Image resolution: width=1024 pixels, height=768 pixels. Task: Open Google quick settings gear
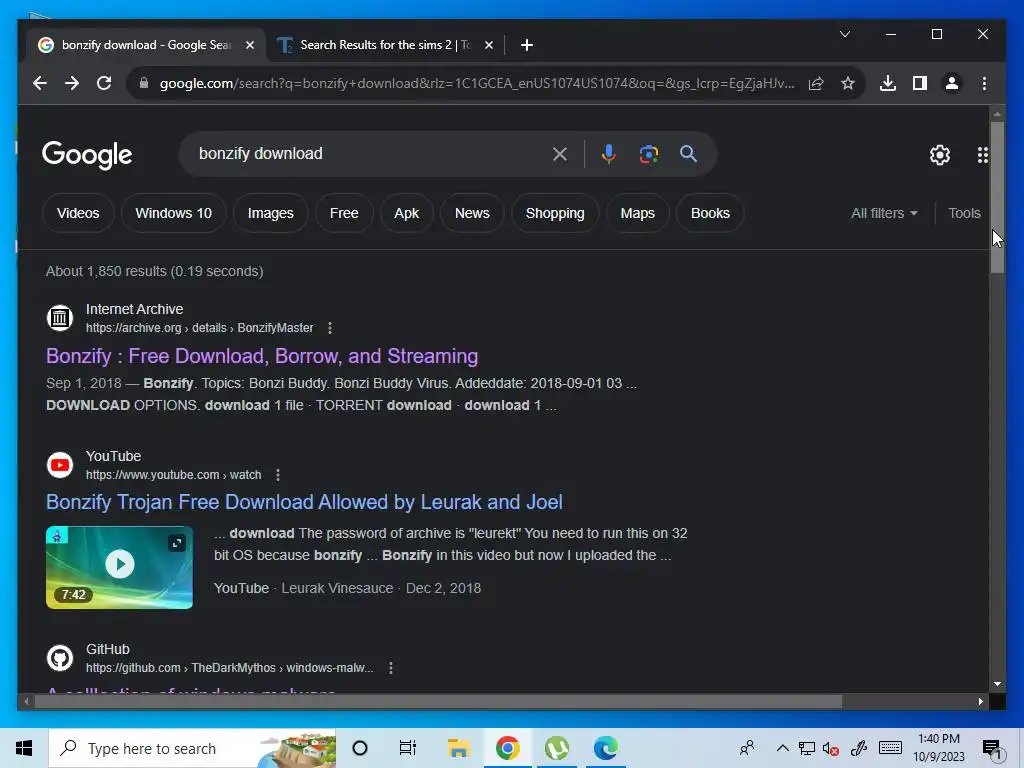[x=940, y=155]
